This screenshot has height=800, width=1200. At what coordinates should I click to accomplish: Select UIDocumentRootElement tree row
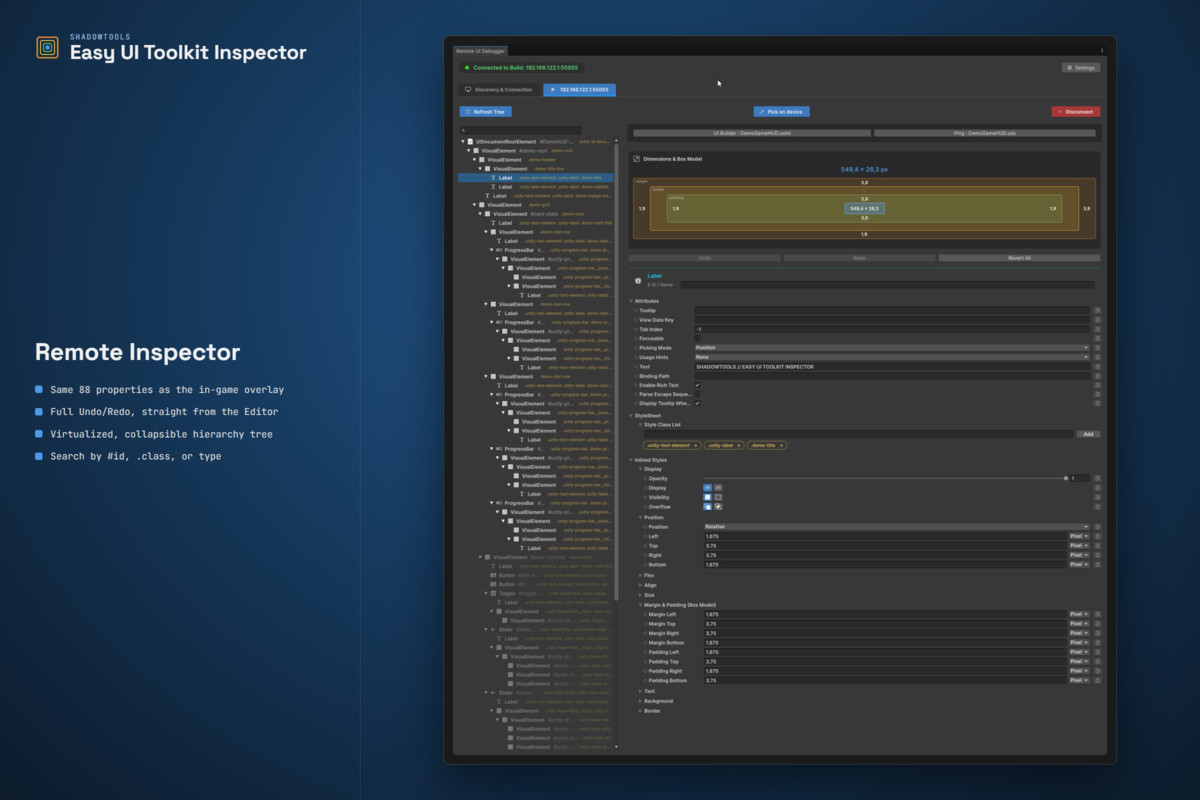click(538, 142)
